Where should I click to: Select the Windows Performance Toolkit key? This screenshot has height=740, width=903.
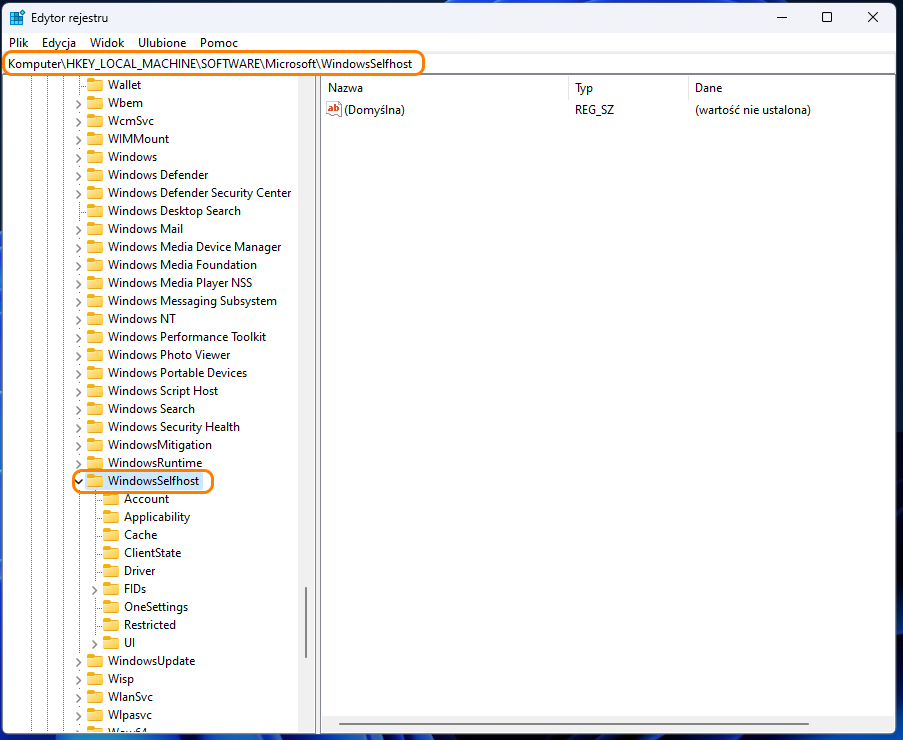(x=187, y=336)
